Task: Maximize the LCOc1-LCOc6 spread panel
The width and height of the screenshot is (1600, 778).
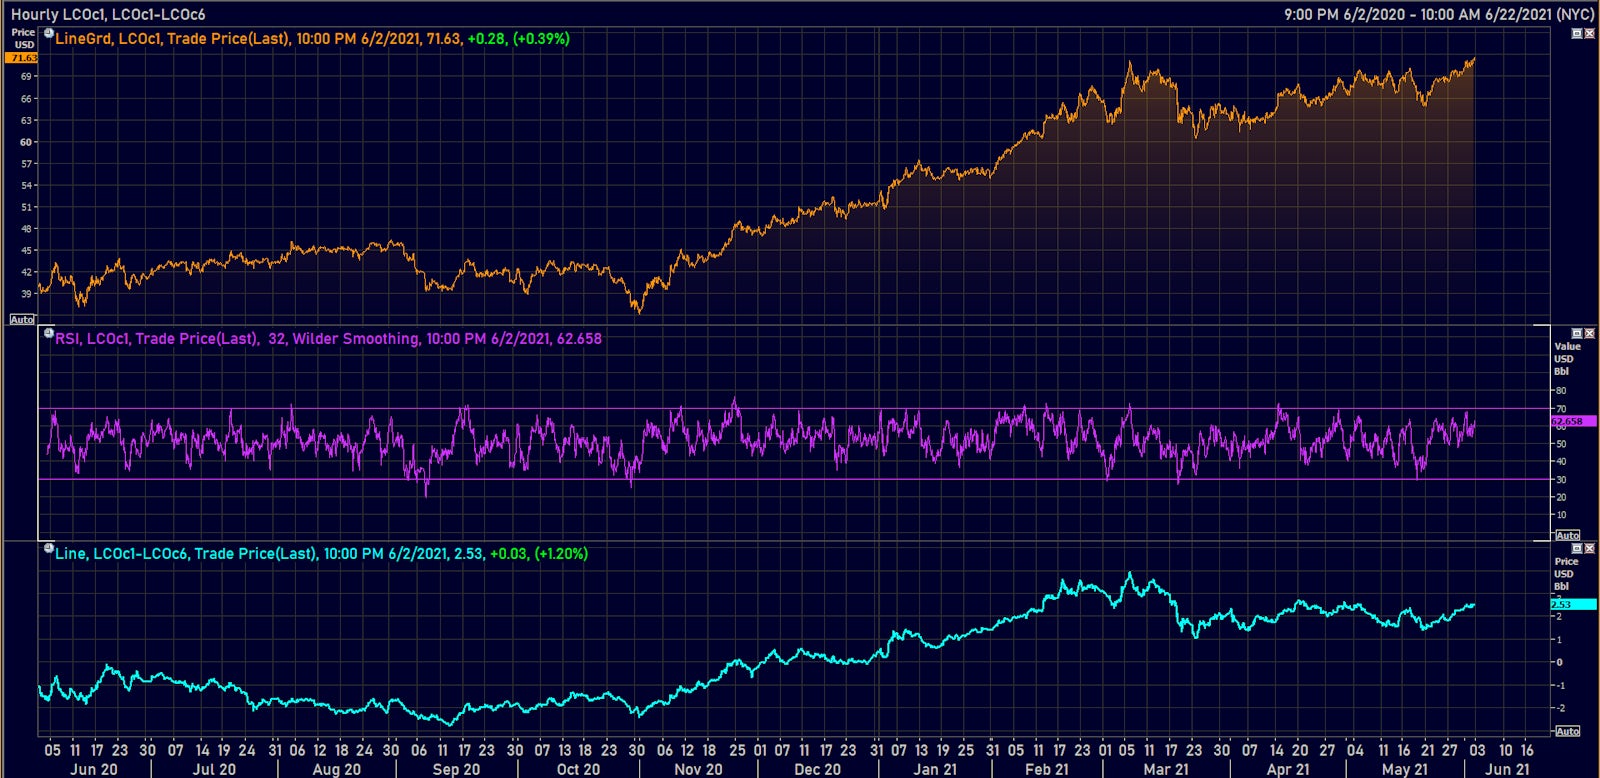Action: 1577,548
